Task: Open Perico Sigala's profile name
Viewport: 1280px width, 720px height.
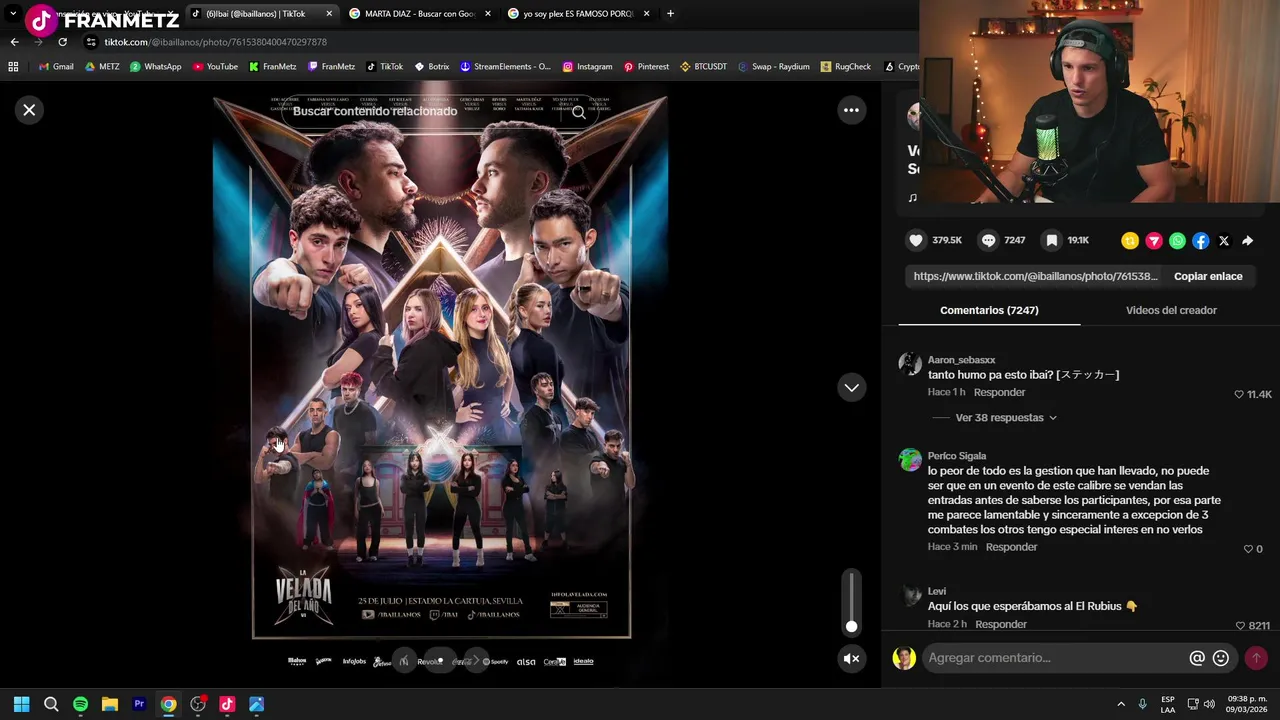Action: (957, 456)
